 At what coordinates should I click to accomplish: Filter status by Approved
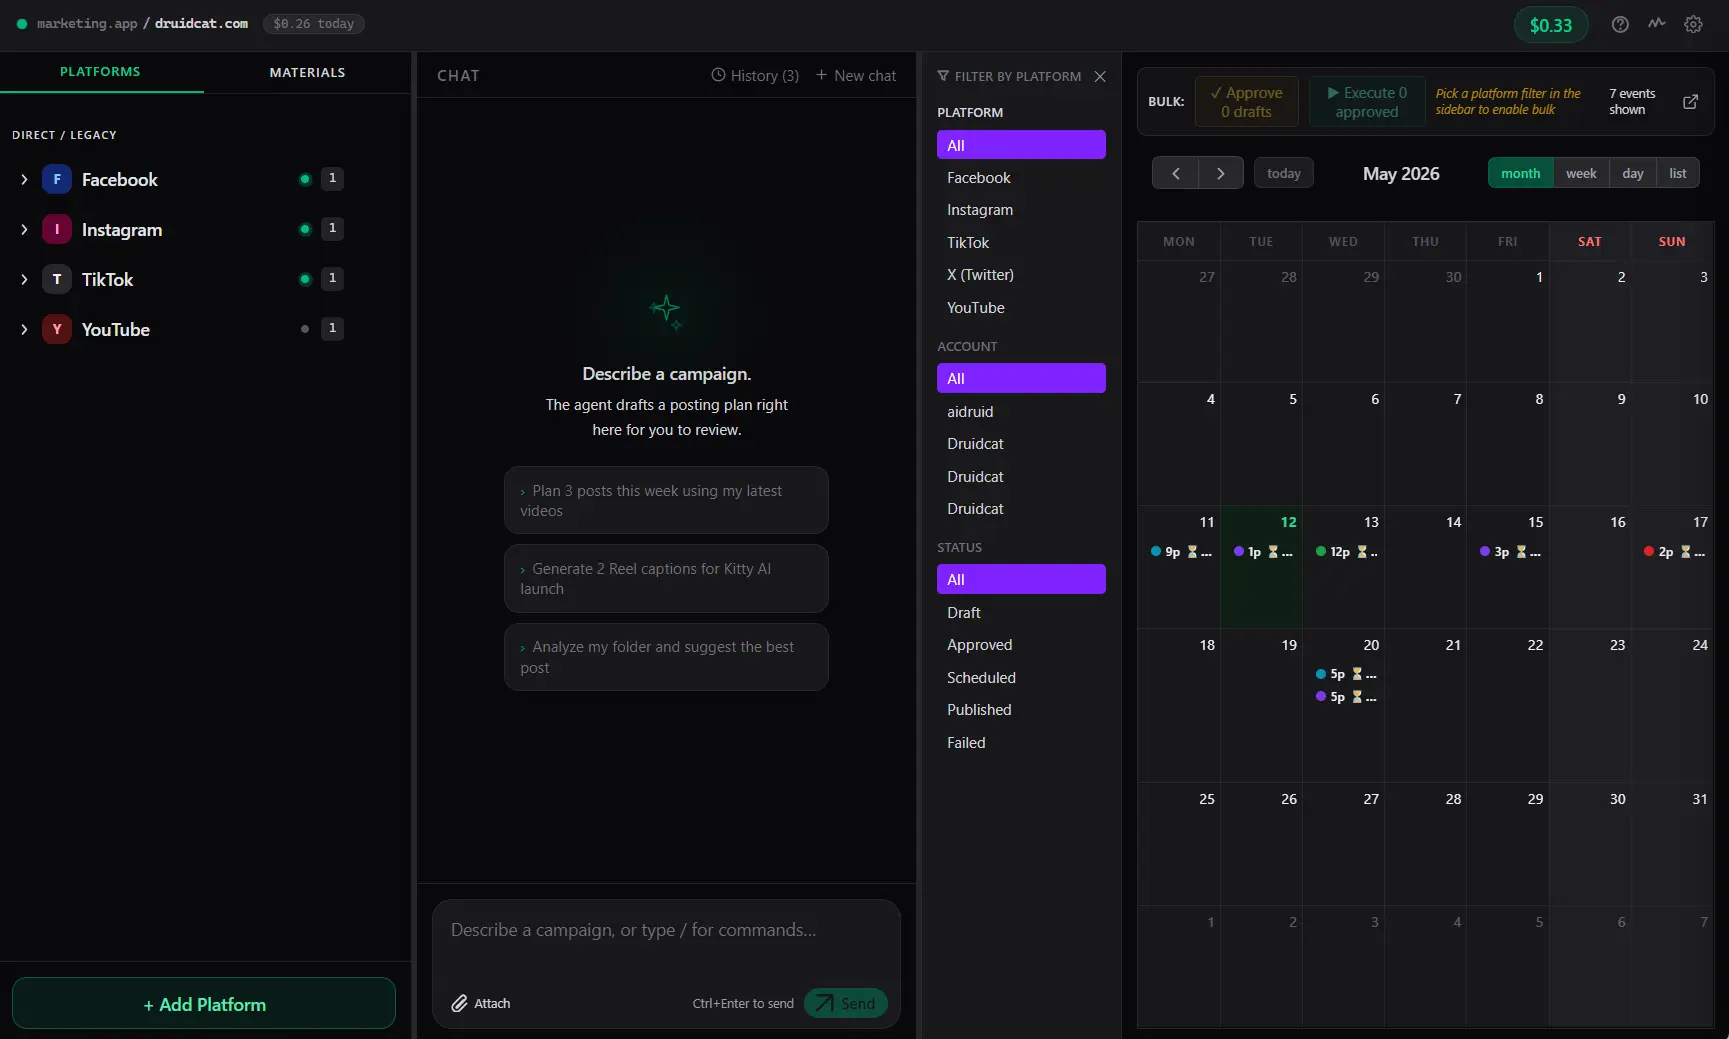click(x=1021, y=645)
